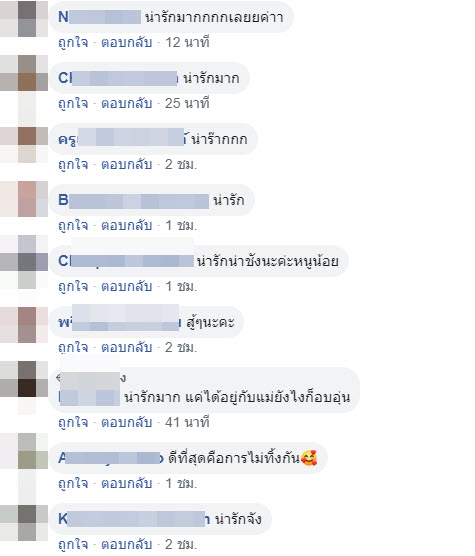Open profile name beside น่ารักจัง comment
This screenshot has width=475, height=556.
[134, 519]
